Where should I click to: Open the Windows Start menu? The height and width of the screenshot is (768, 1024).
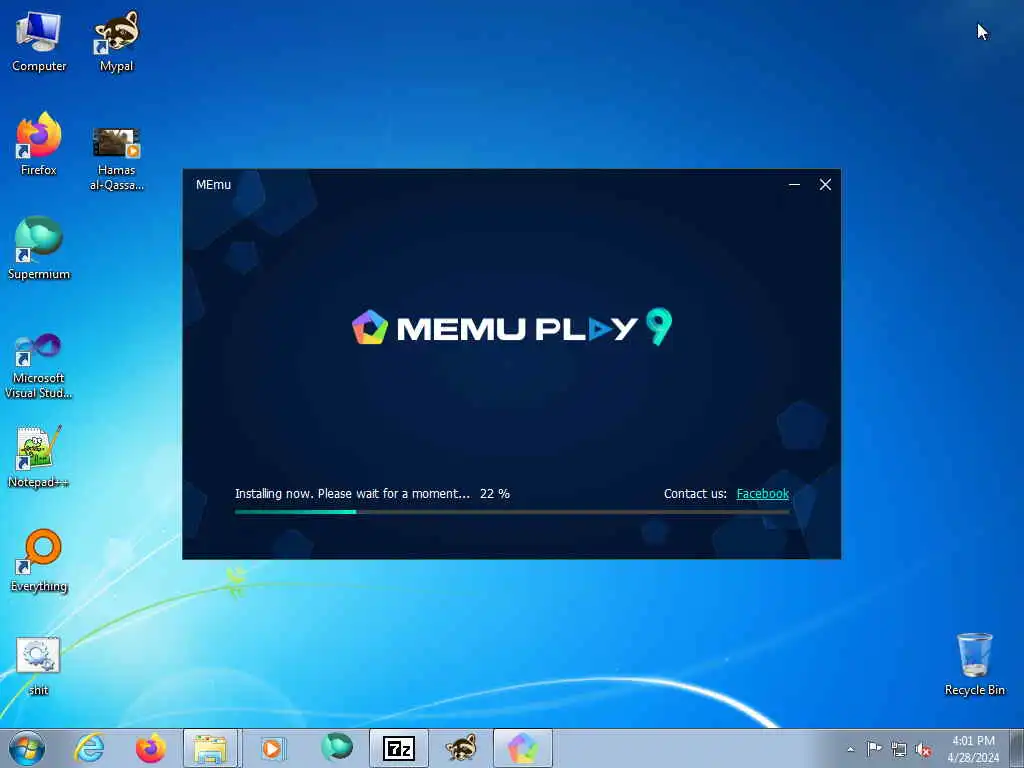tap(27, 748)
